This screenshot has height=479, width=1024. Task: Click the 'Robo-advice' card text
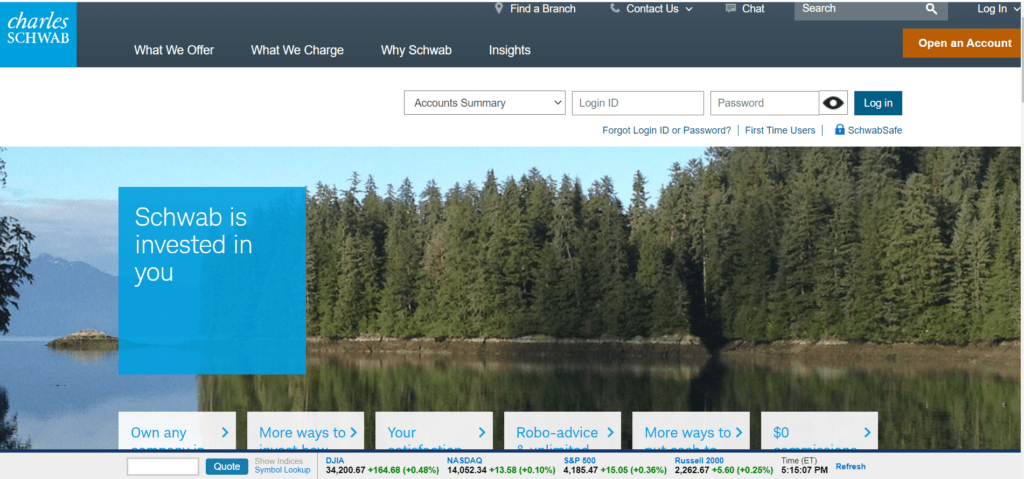pos(556,433)
